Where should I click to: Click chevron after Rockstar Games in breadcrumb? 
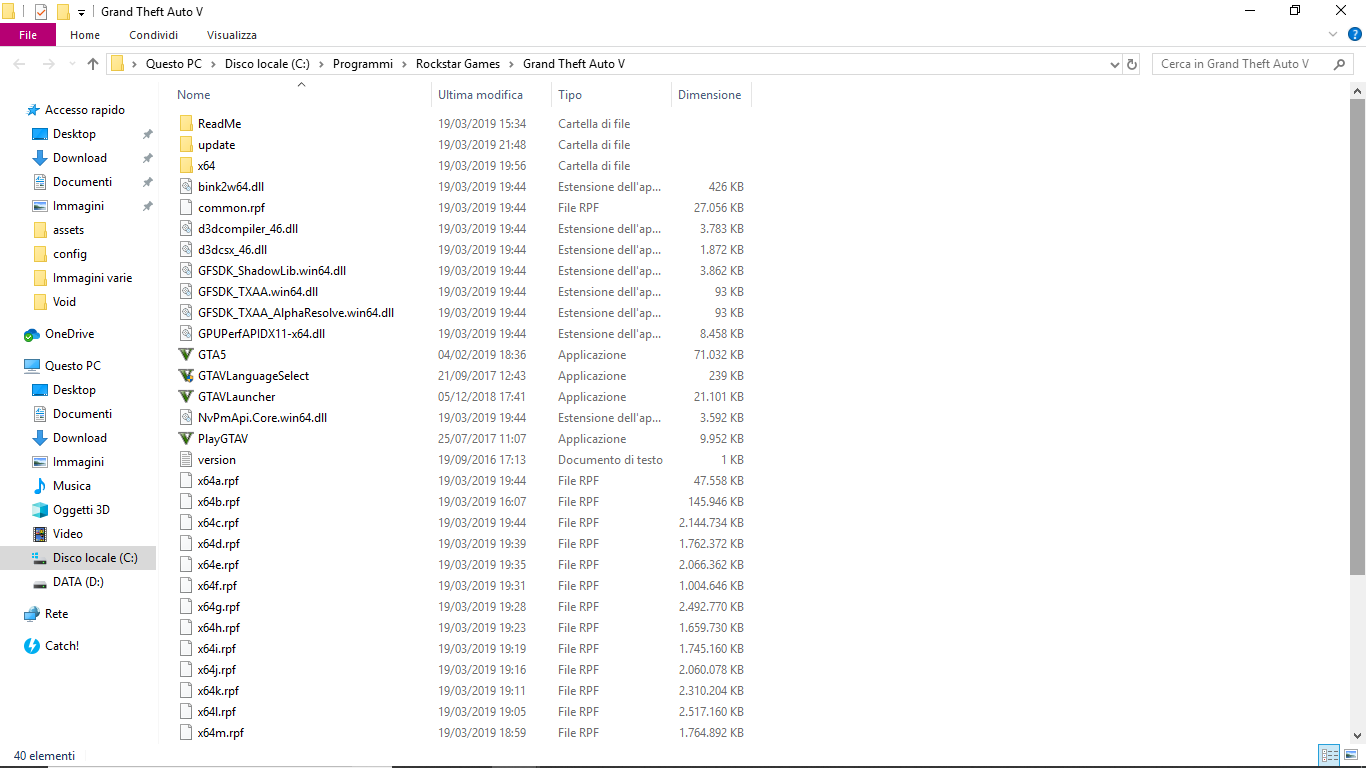(511, 64)
